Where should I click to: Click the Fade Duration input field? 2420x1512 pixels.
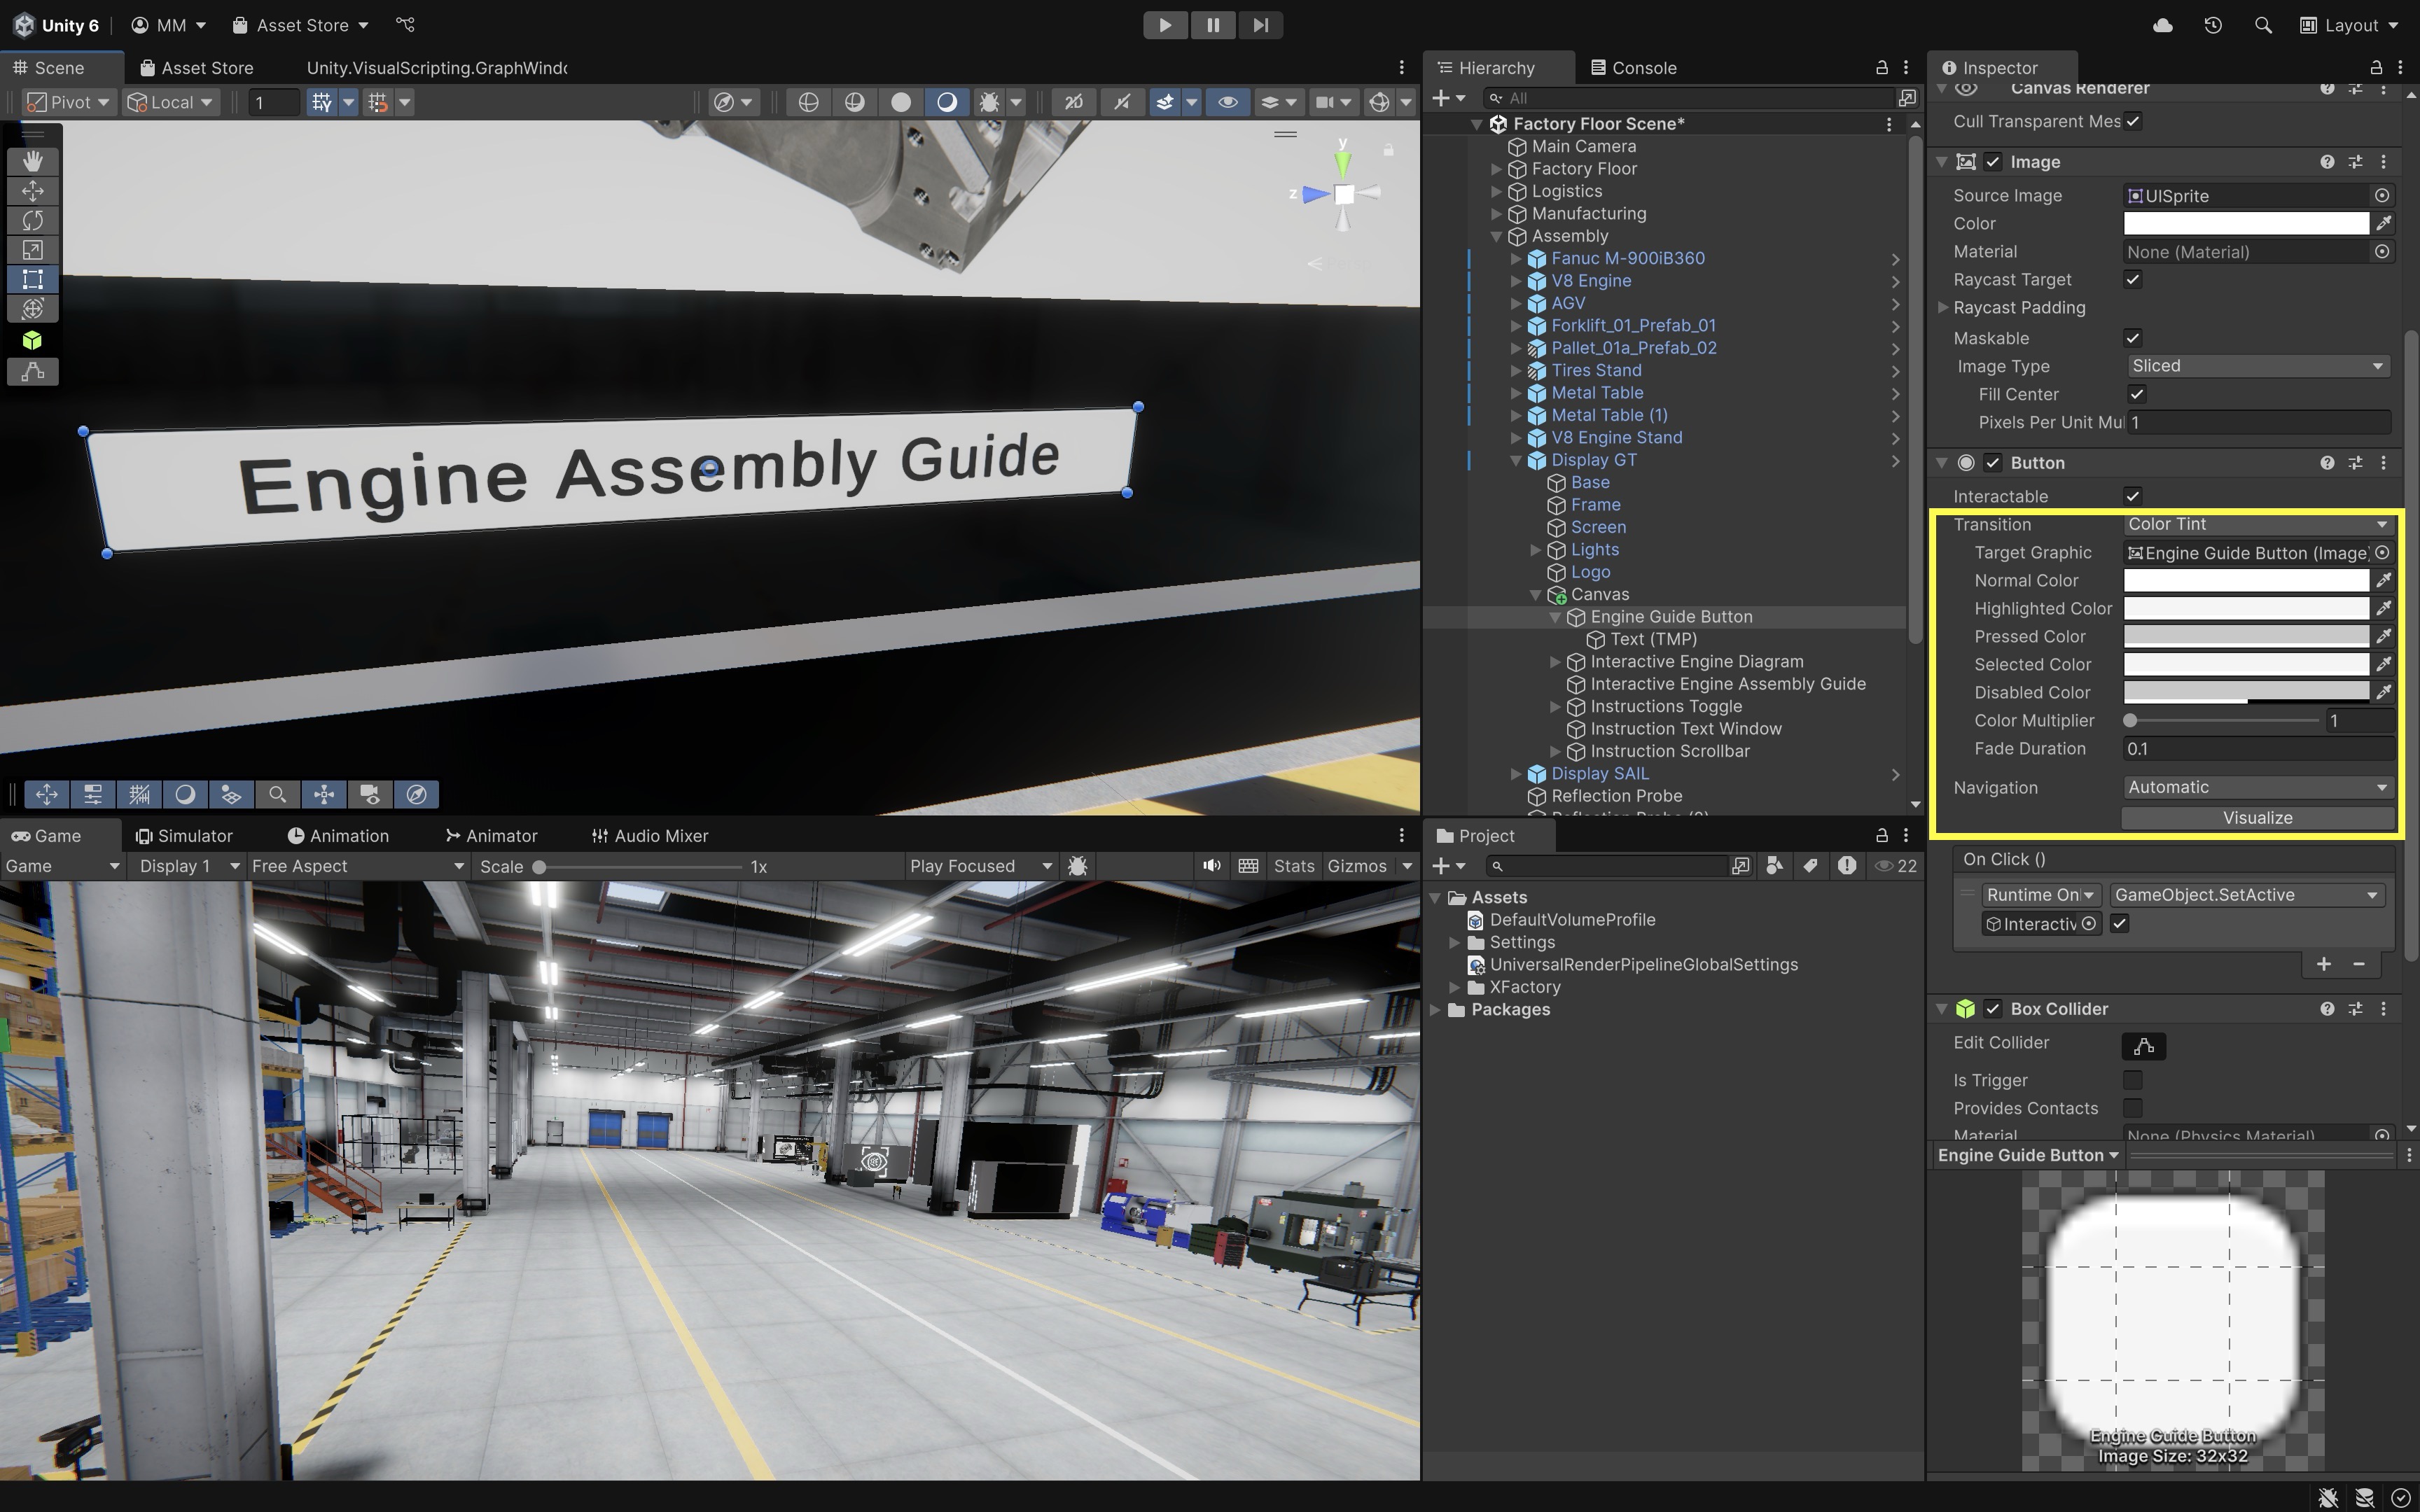pyautogui.click(x=2257, y=749)
